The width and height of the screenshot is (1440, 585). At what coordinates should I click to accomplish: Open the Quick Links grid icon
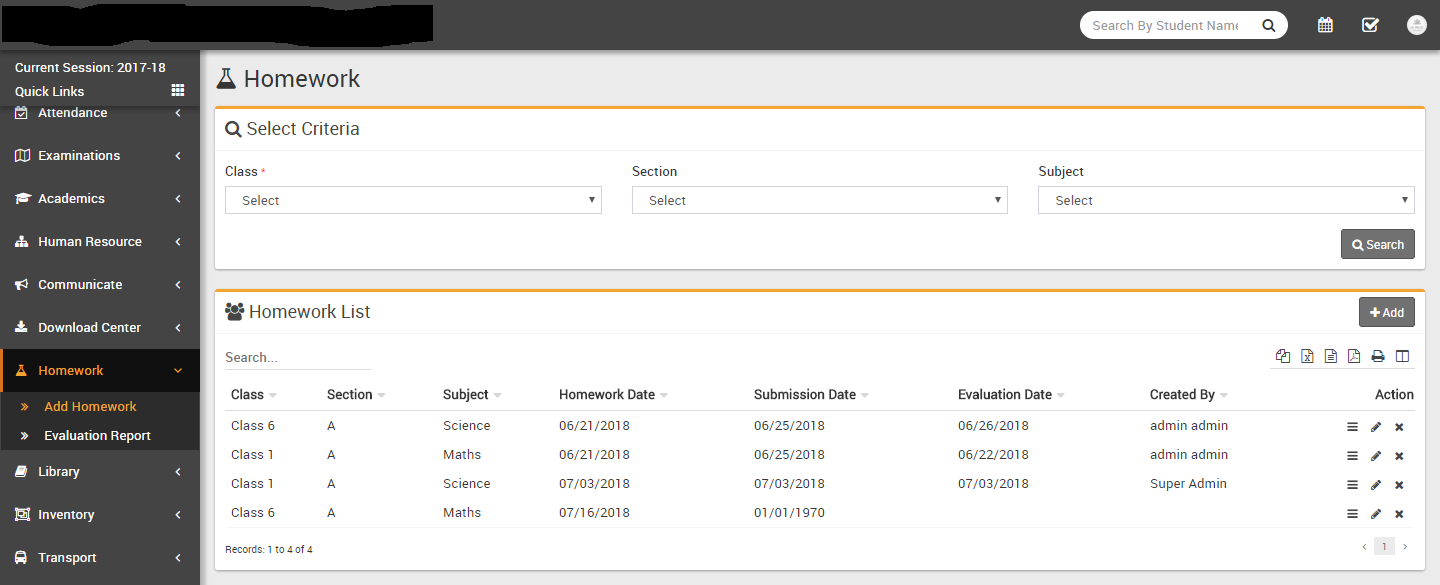(x=178, y=91)
